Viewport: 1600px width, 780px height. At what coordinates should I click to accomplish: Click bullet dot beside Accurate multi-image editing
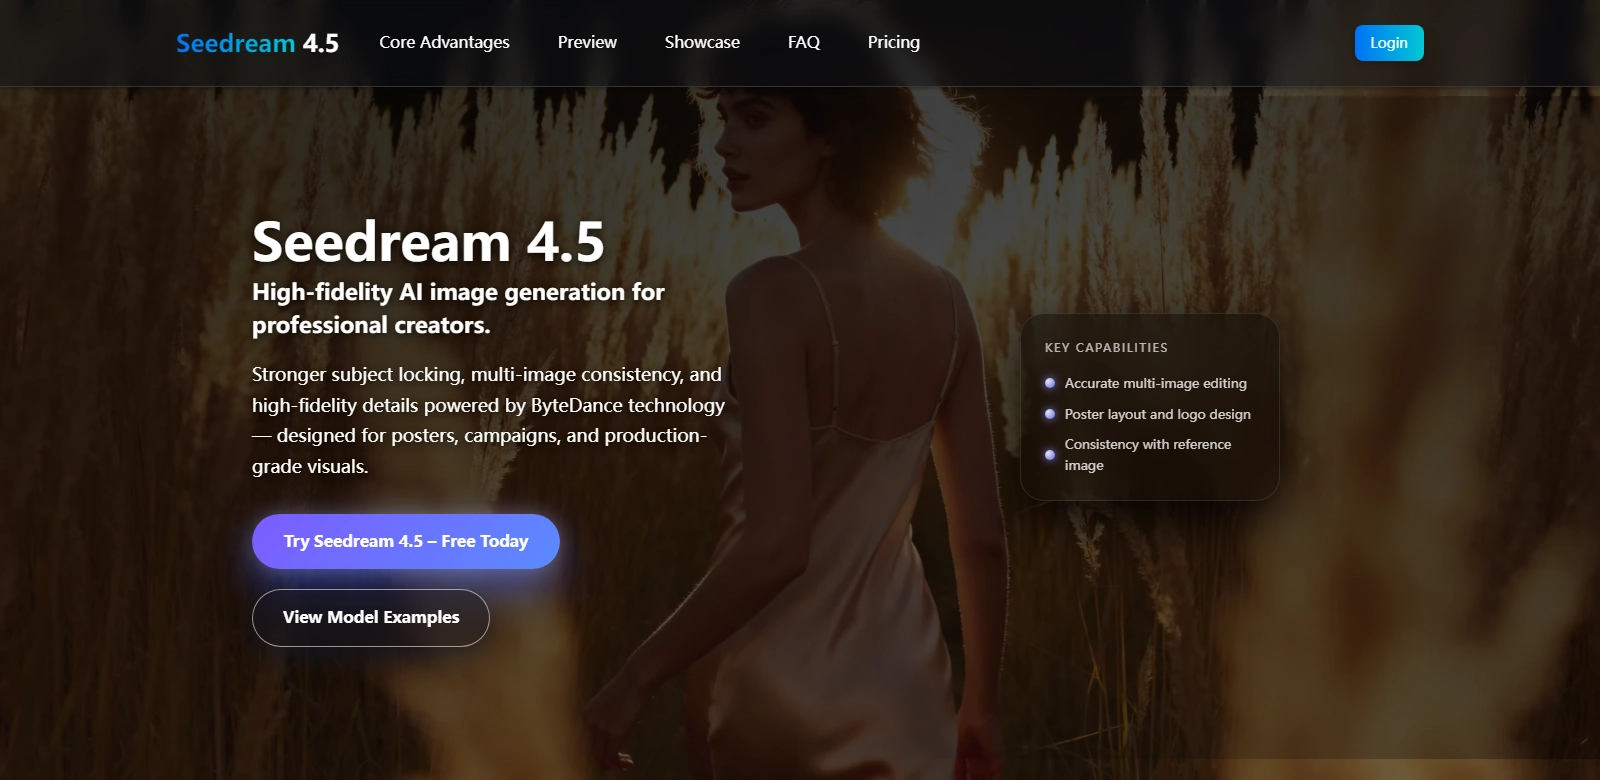[x=1050, y=383]
